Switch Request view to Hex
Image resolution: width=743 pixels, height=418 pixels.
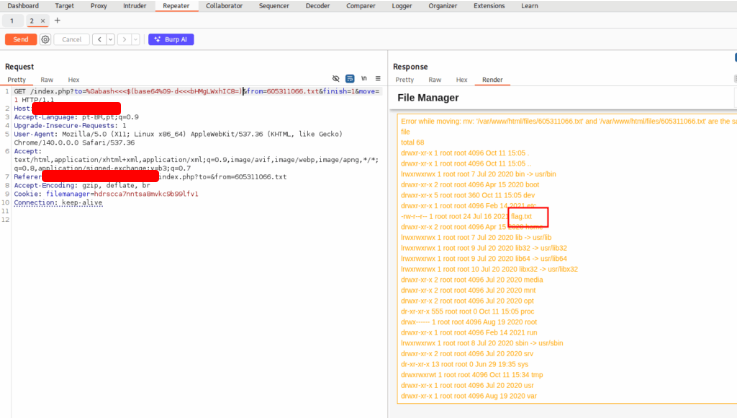pos(73,79)
